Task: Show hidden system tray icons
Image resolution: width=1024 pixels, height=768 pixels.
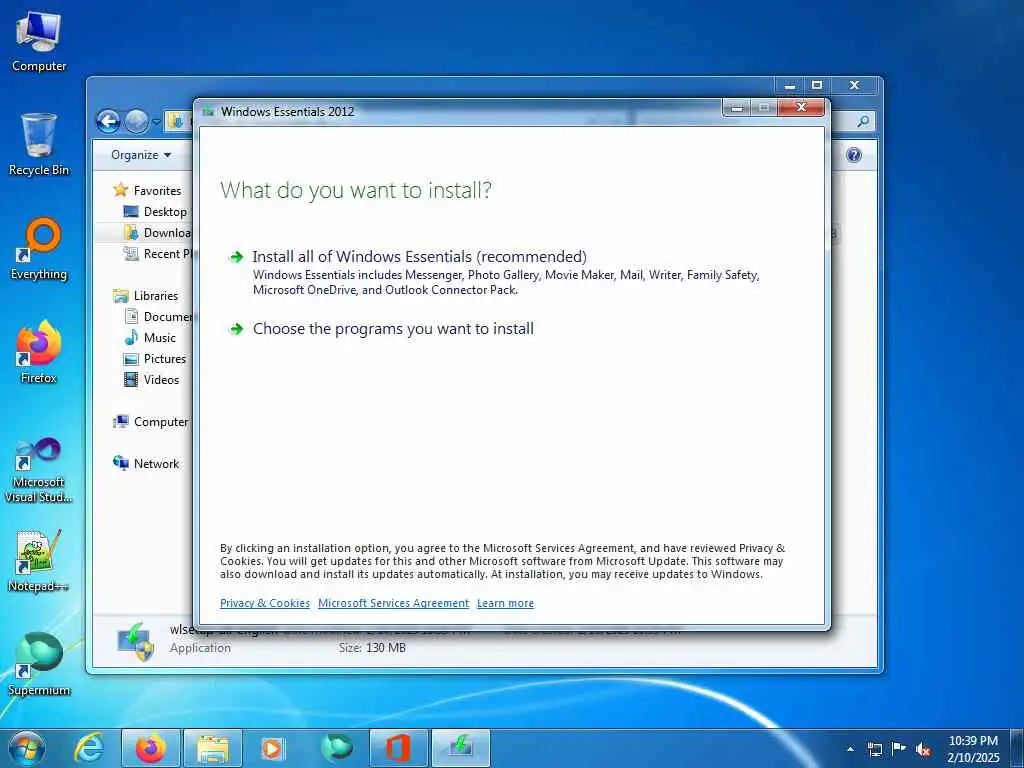Action: point(850,749)
